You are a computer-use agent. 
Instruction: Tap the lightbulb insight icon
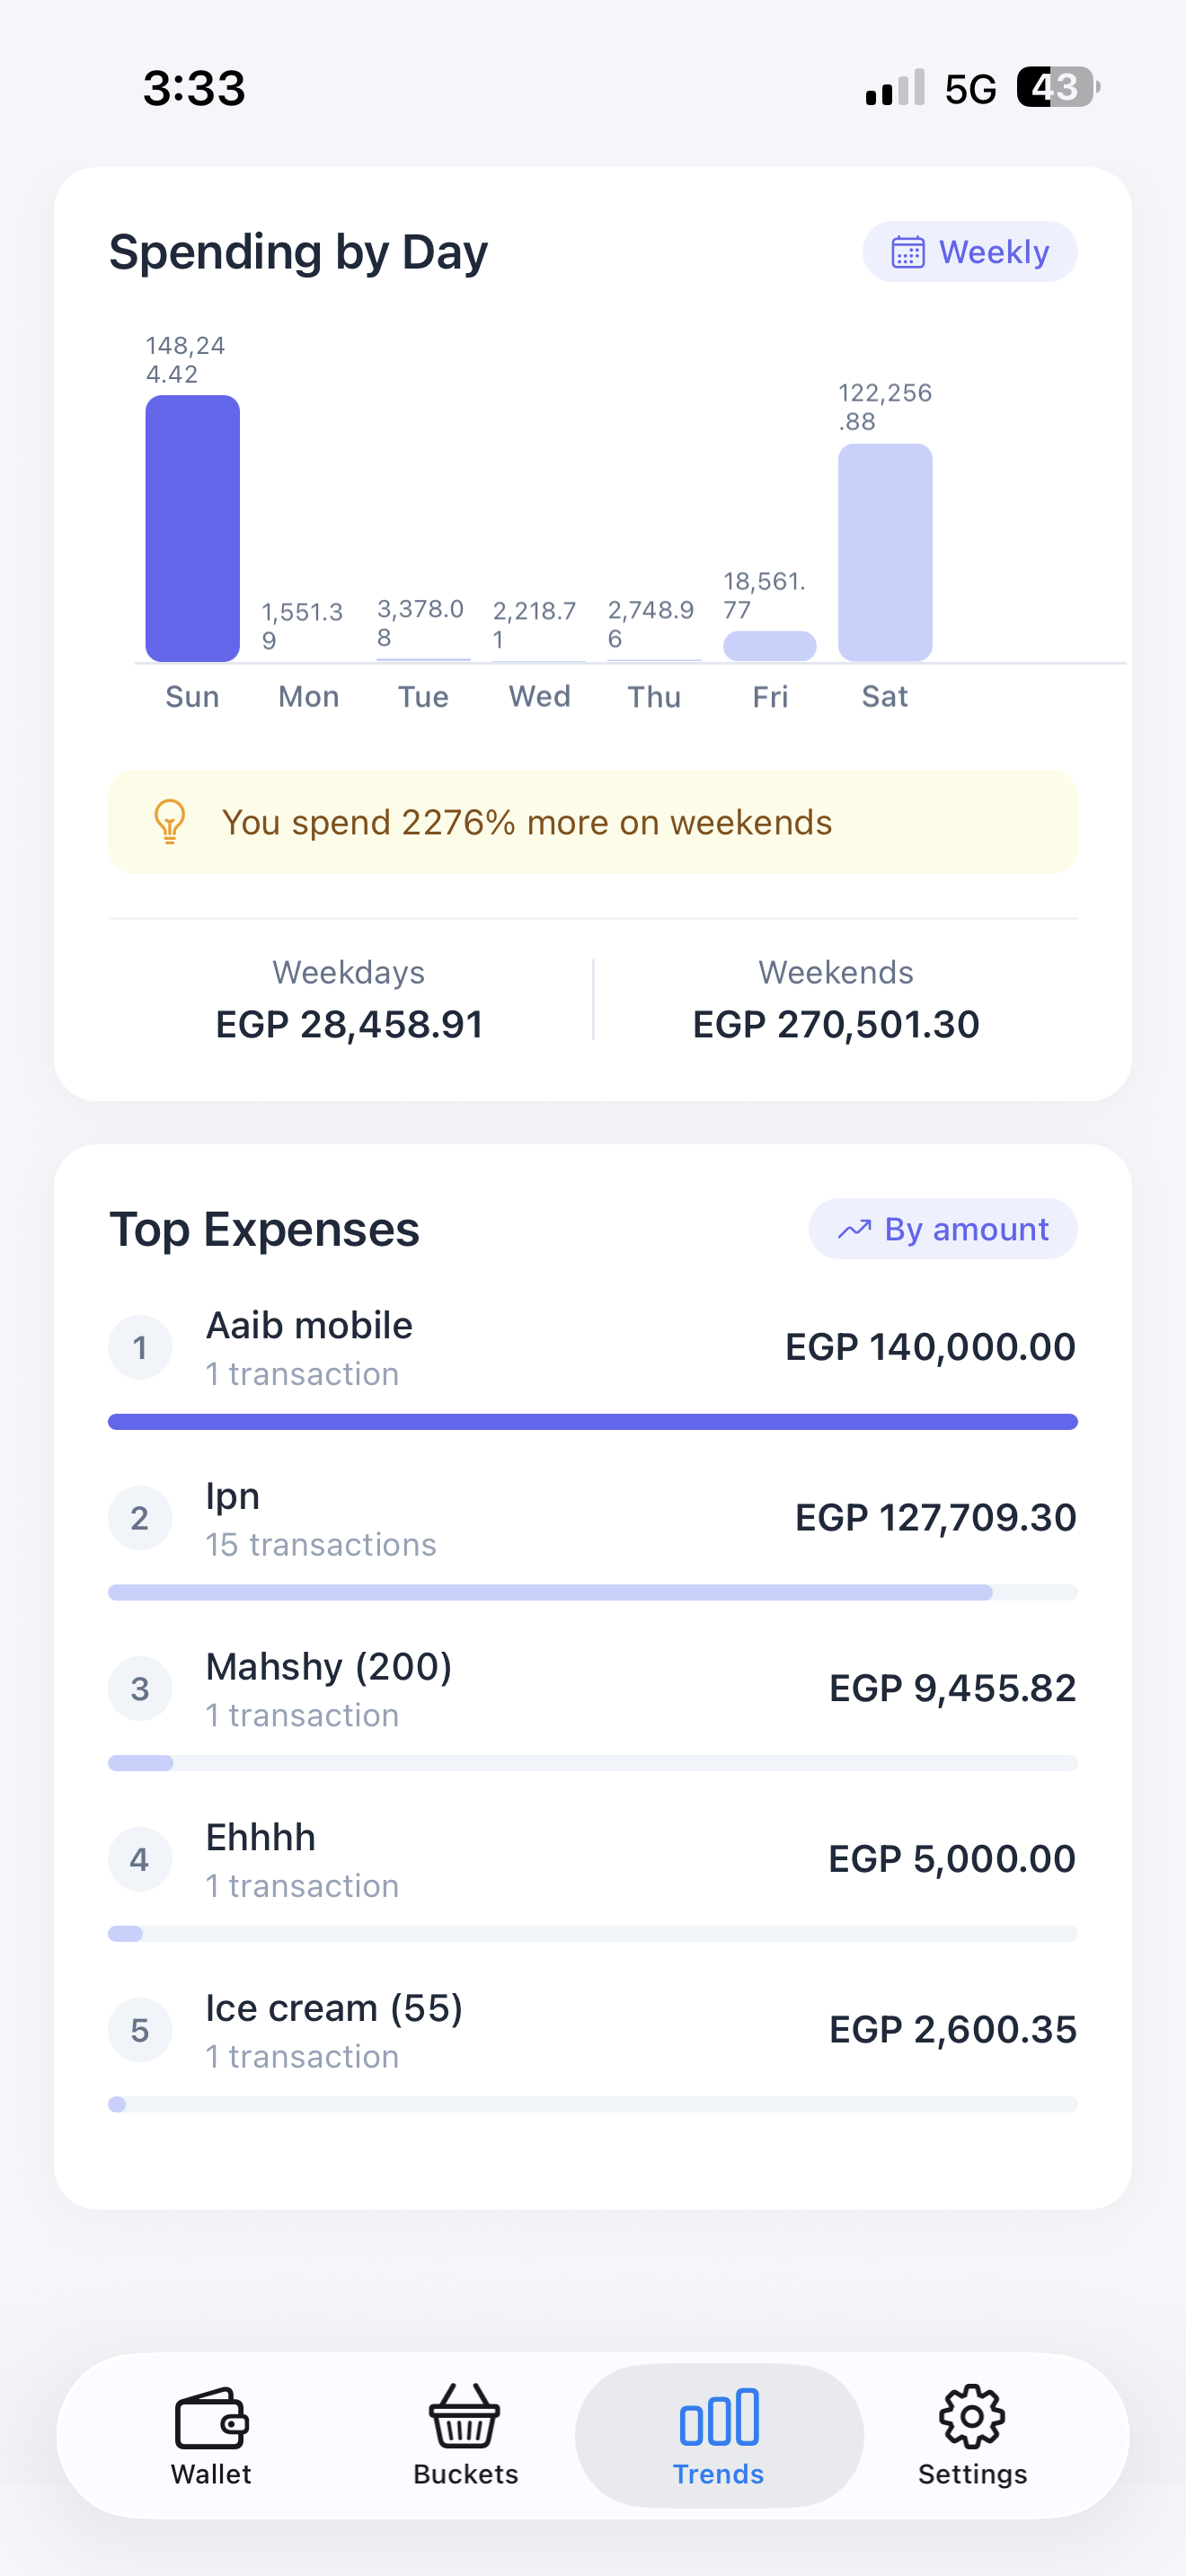(170, 822)
